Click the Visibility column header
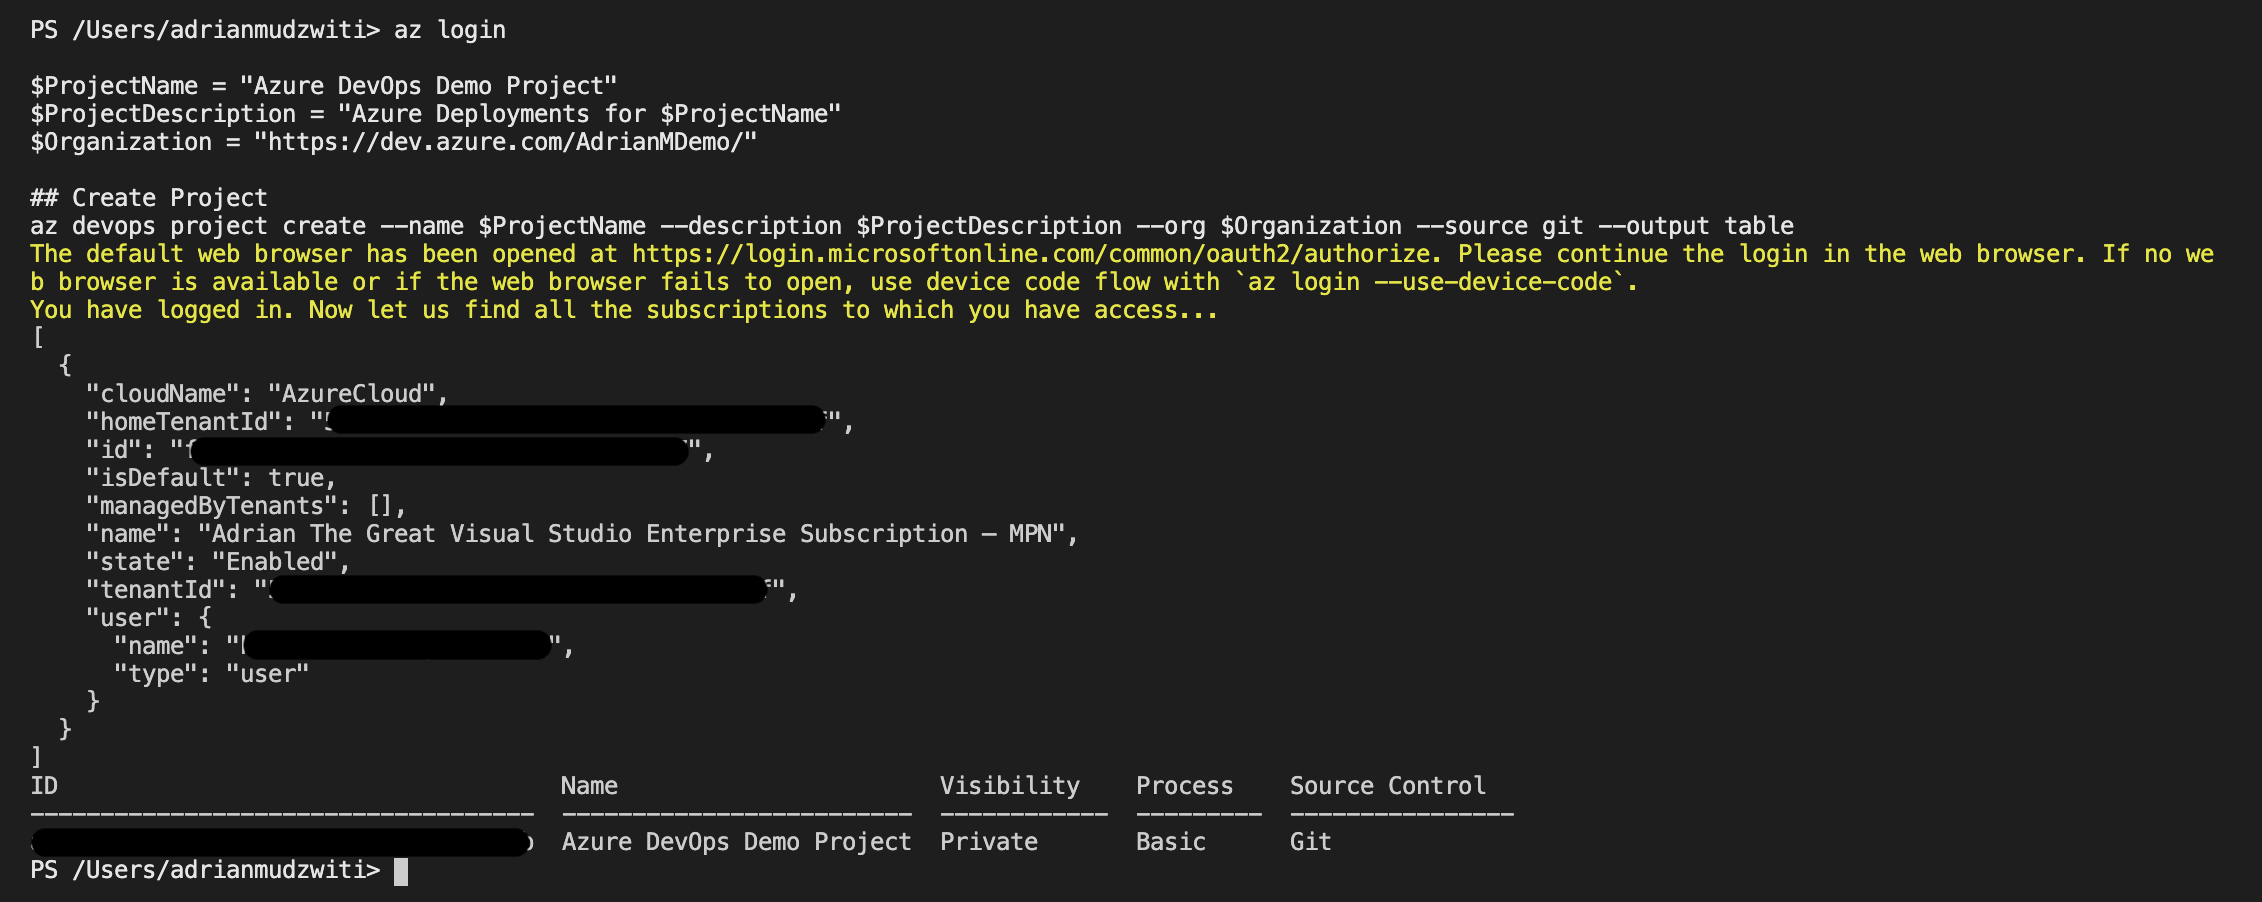The width and height of the screenshot is (2262, 902). (1010, 786)
